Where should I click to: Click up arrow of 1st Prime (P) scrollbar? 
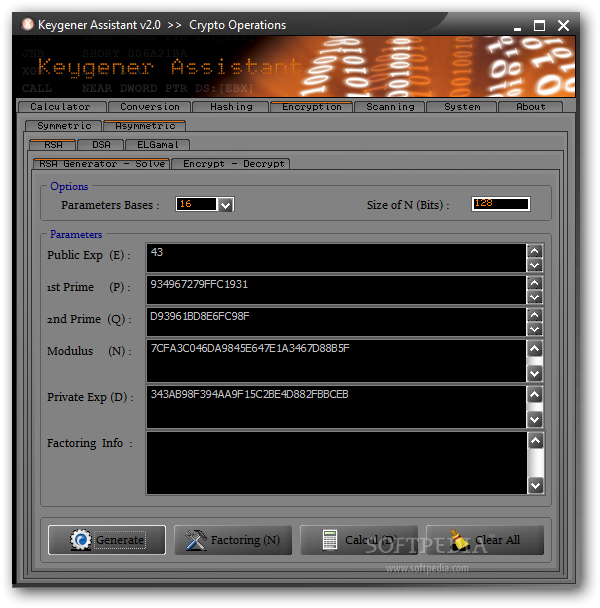[x=535, y=283]
